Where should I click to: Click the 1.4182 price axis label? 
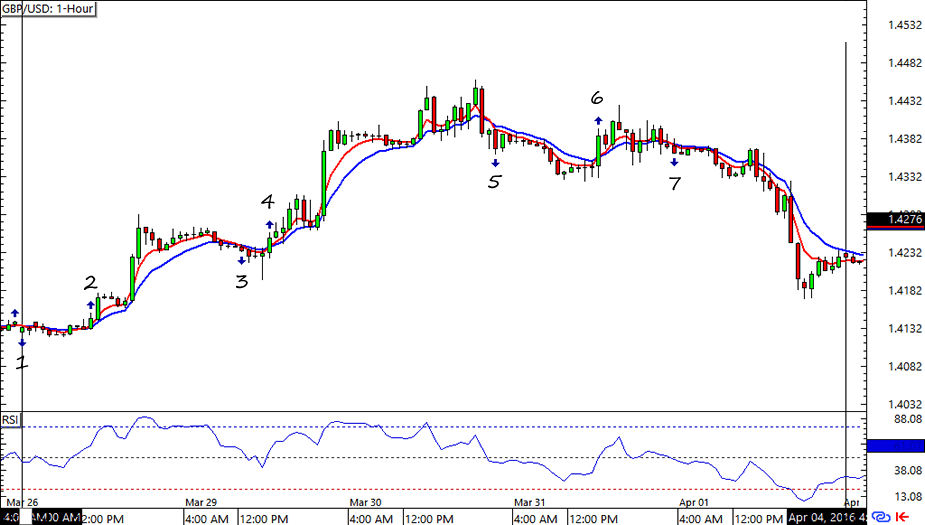pos(904,291)
